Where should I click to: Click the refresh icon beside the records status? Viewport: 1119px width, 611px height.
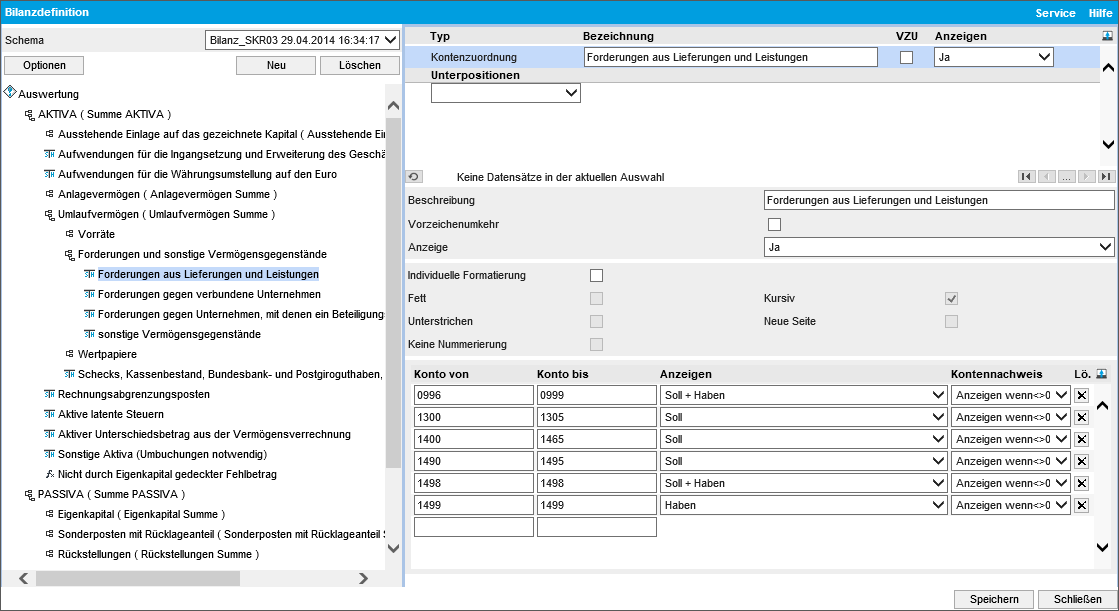click(x=414, y=176)
